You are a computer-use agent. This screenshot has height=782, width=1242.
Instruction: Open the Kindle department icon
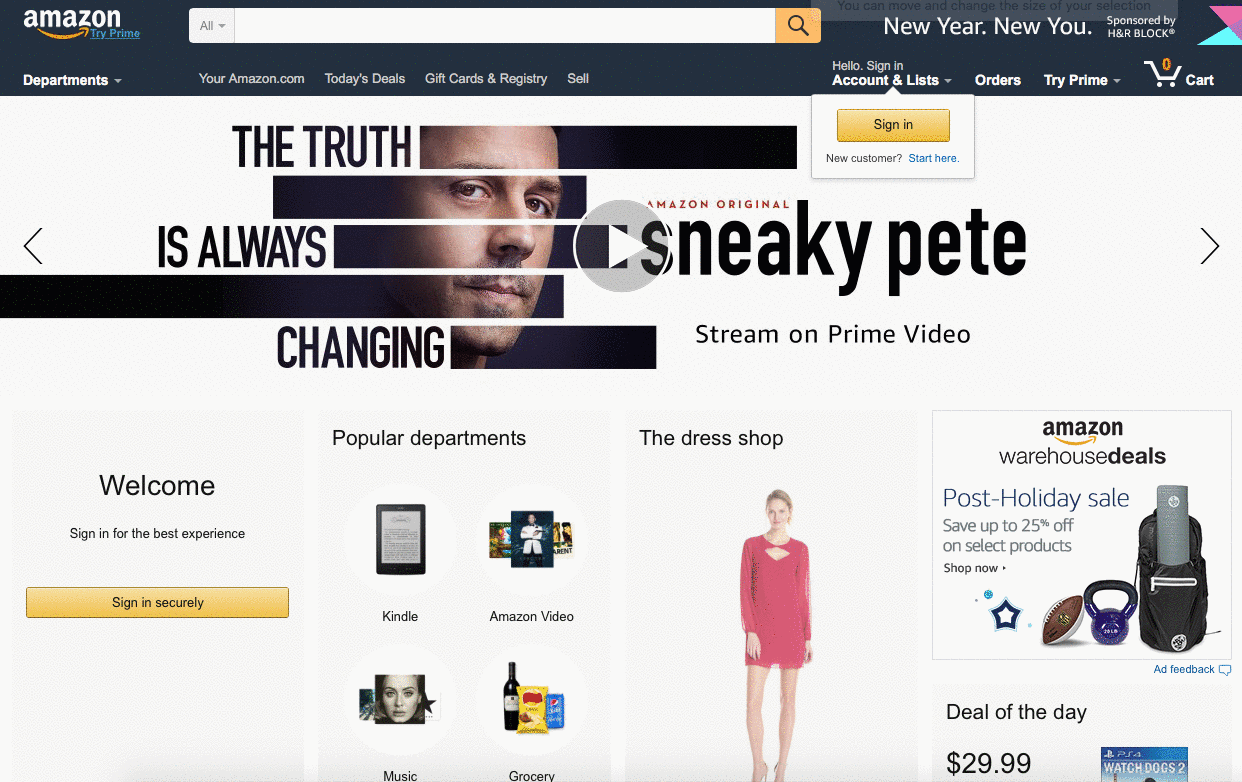(x=400, y=540)
